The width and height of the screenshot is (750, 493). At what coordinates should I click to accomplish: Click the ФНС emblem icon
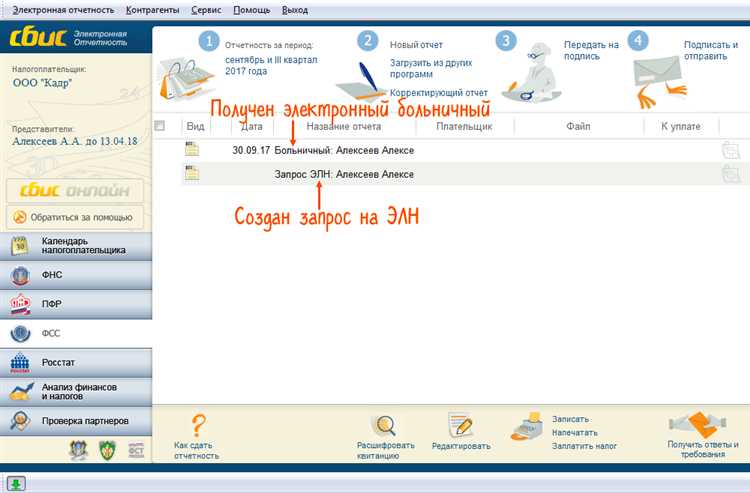click(x=20, y=275)
